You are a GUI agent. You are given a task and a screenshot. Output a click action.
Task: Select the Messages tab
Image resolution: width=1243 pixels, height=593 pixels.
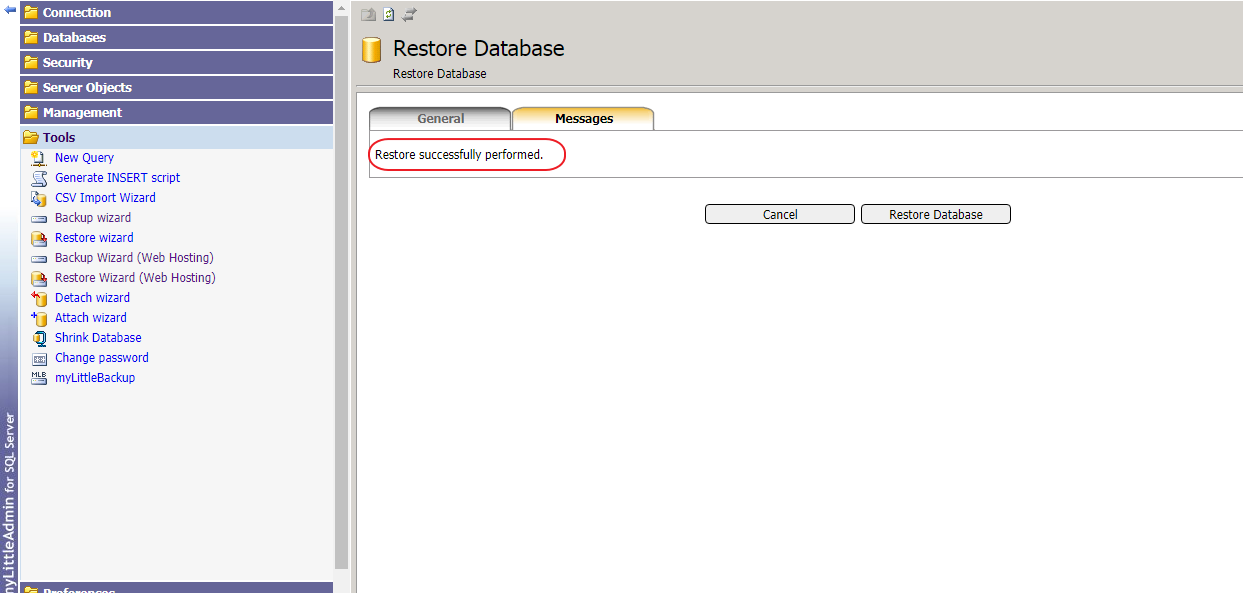click(x=584, y=119)
